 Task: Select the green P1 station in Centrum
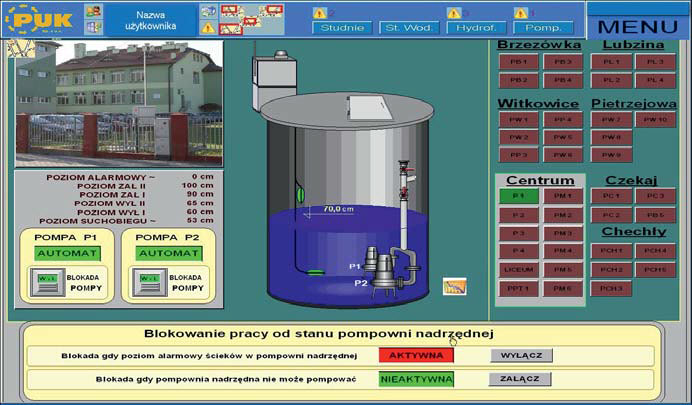pos(518,196)
